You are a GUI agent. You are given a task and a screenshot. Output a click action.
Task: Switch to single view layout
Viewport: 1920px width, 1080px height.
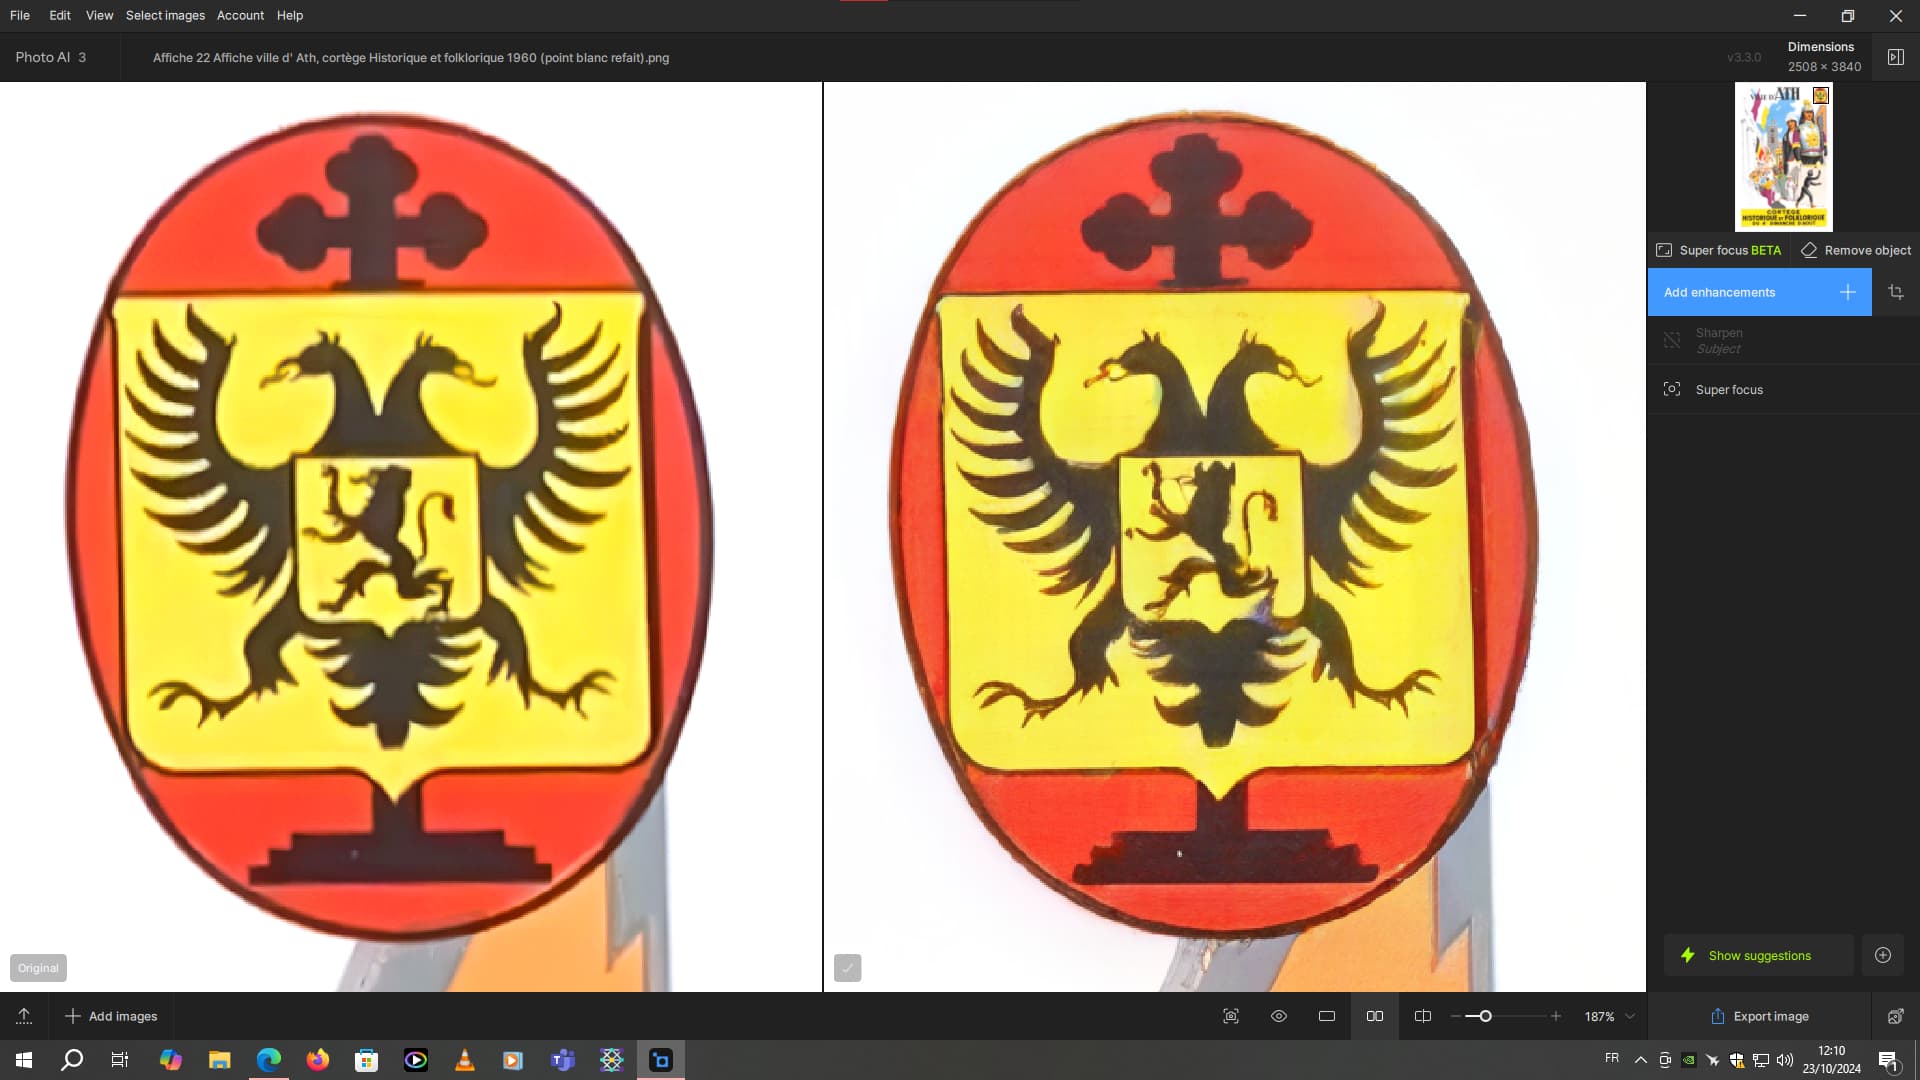pyautogui.click(x=1327, y=1016)
